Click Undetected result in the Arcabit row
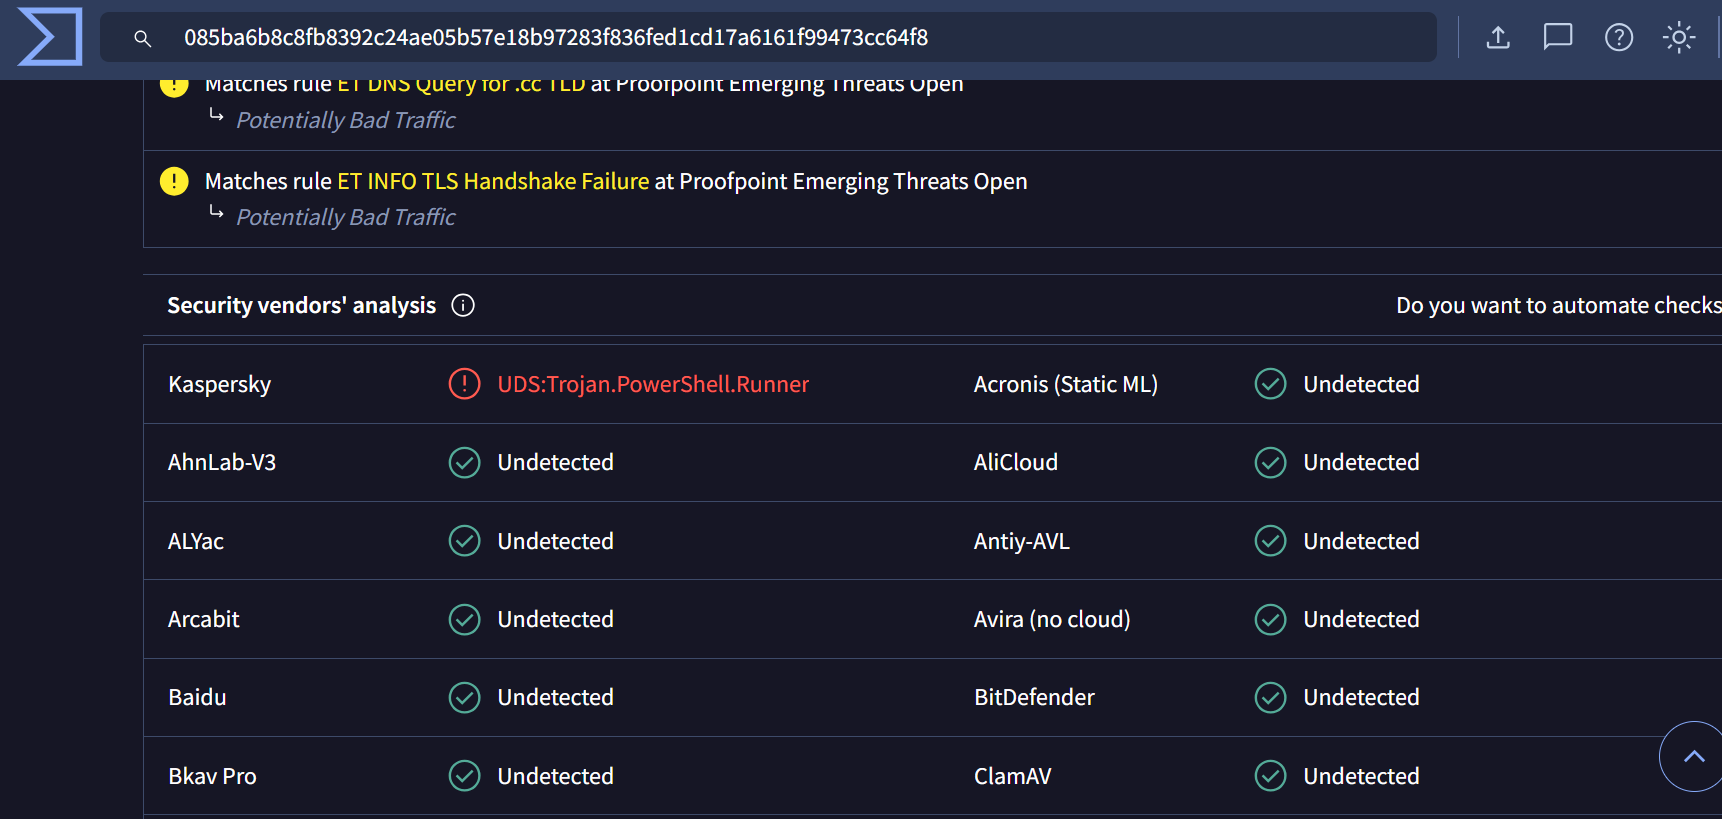The width and height of the screenshot is (1722, 819). 556,619
